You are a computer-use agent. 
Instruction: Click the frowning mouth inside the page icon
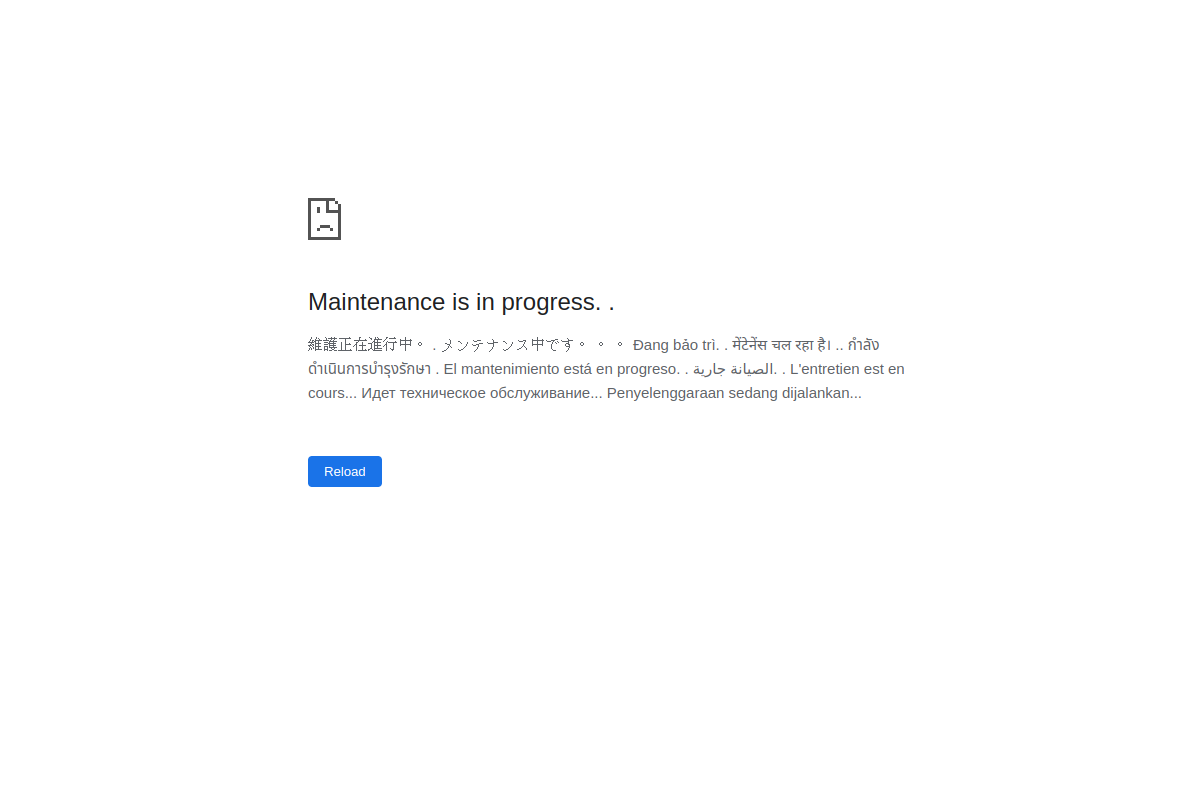[x=324, y=227]
